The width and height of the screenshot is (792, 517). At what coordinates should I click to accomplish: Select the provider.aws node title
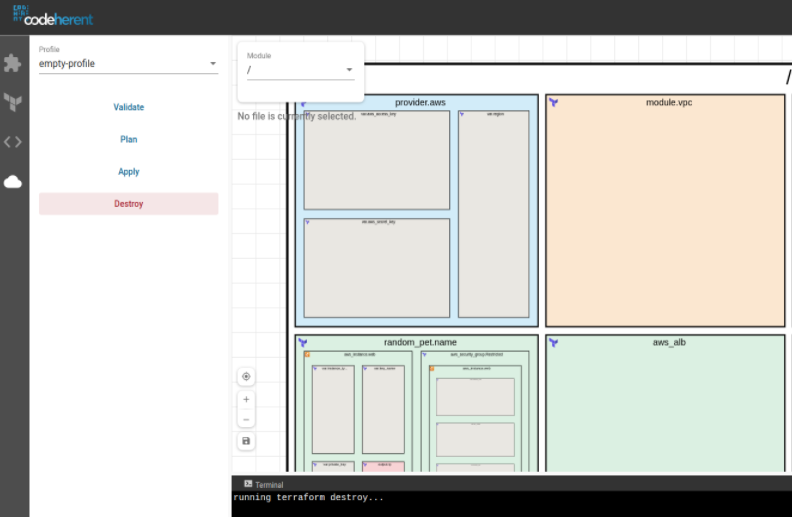pos(420,102)
